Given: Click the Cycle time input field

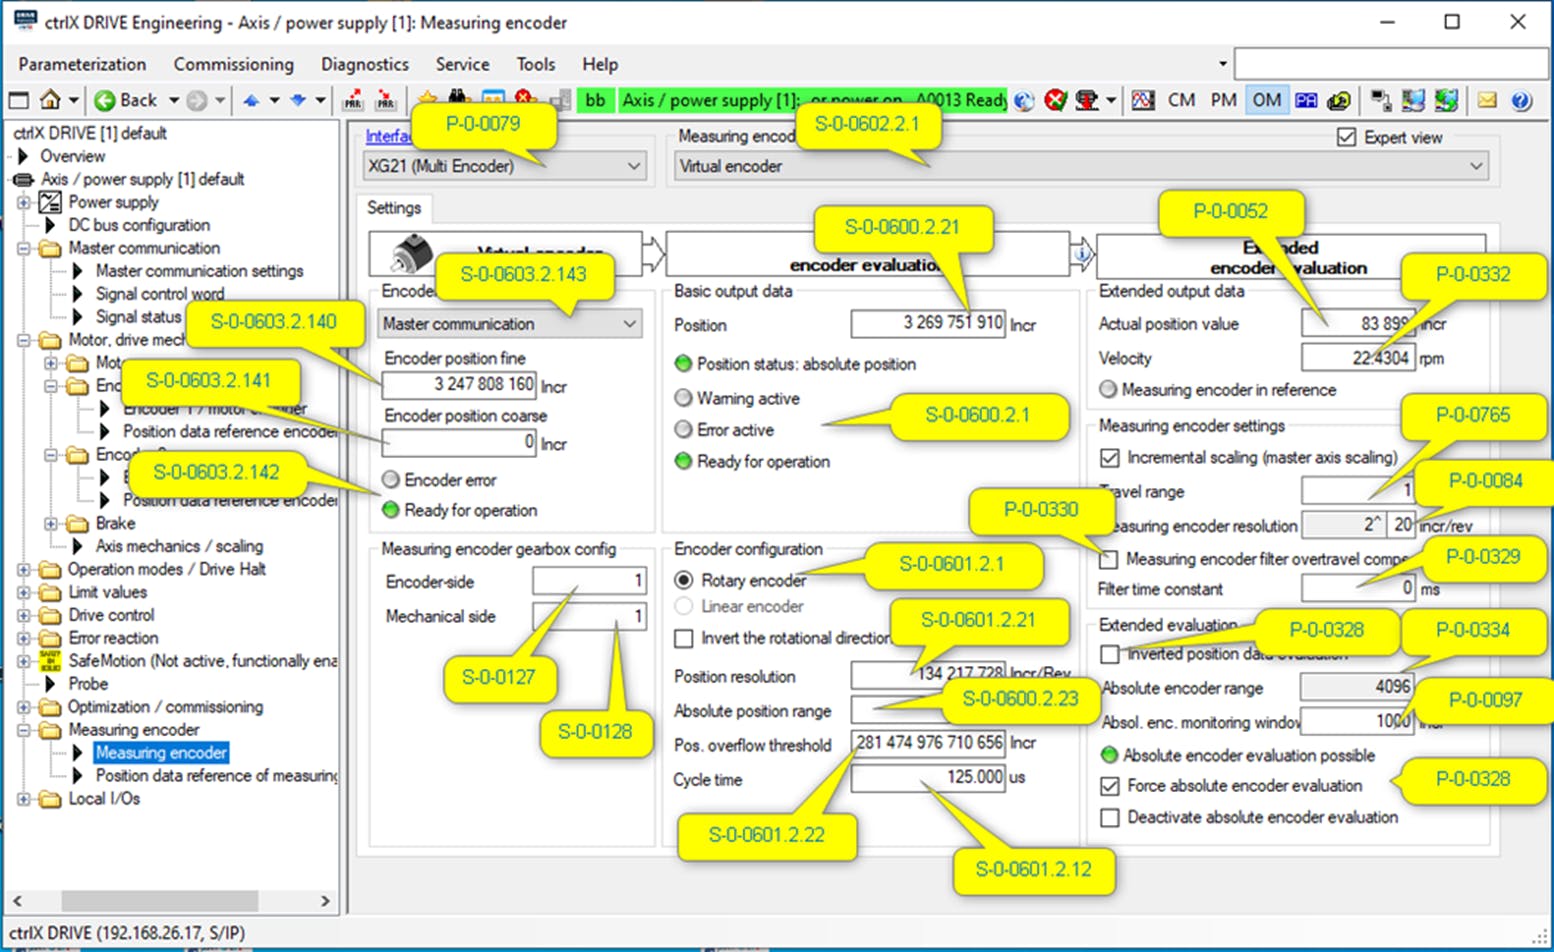Looking at the screenshot, I should (x=927, y=777).
